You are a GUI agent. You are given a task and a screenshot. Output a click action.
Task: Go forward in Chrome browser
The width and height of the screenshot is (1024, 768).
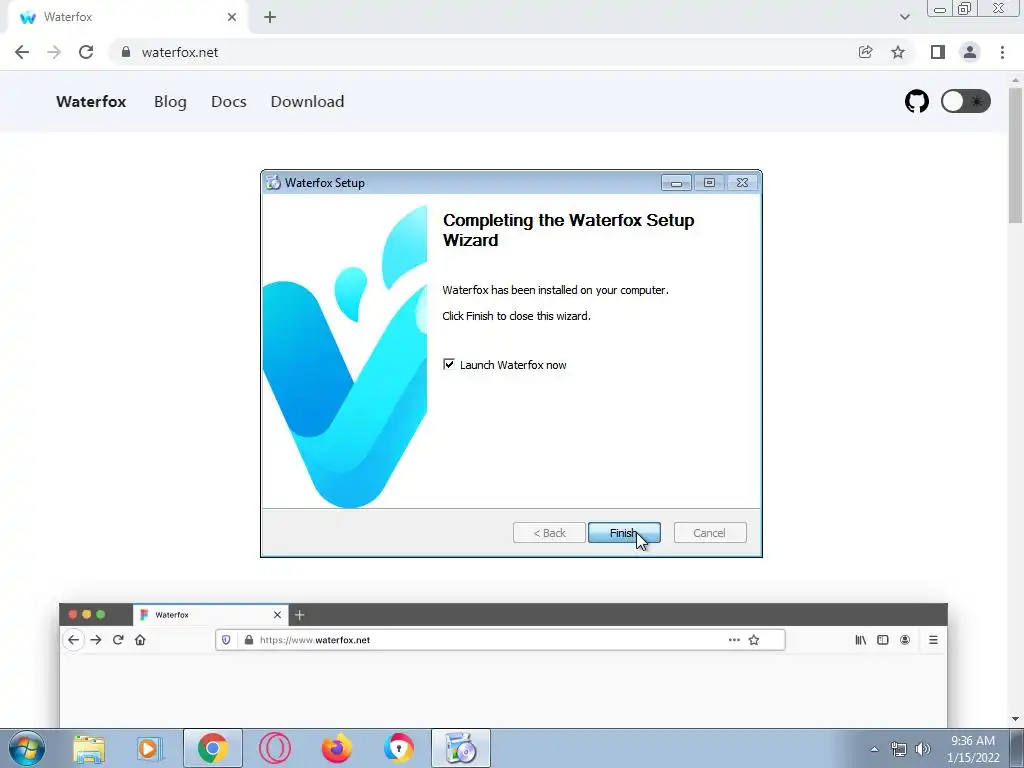tap(54, 52)
